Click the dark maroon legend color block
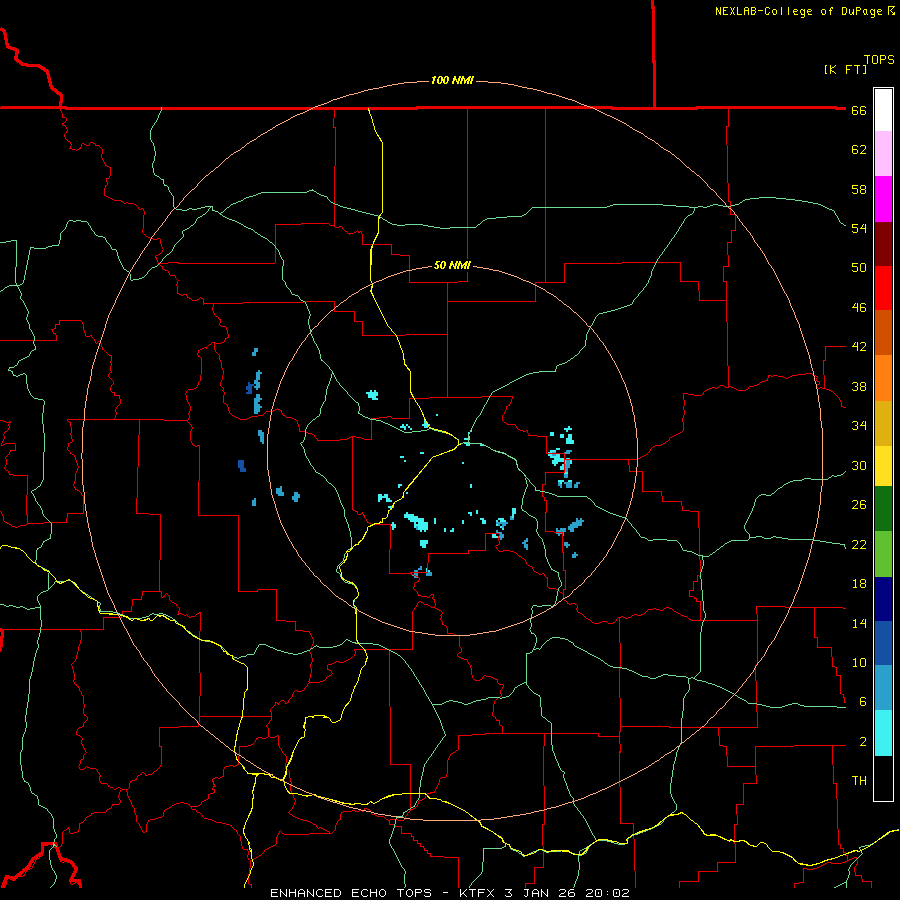This screenshot has height=900, width=900. pos(883,244)
